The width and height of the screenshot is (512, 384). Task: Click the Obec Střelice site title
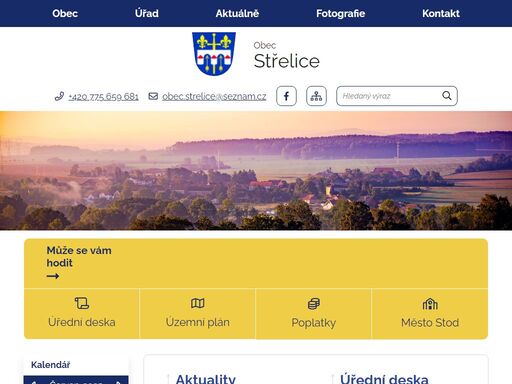[x=286, y=55]
